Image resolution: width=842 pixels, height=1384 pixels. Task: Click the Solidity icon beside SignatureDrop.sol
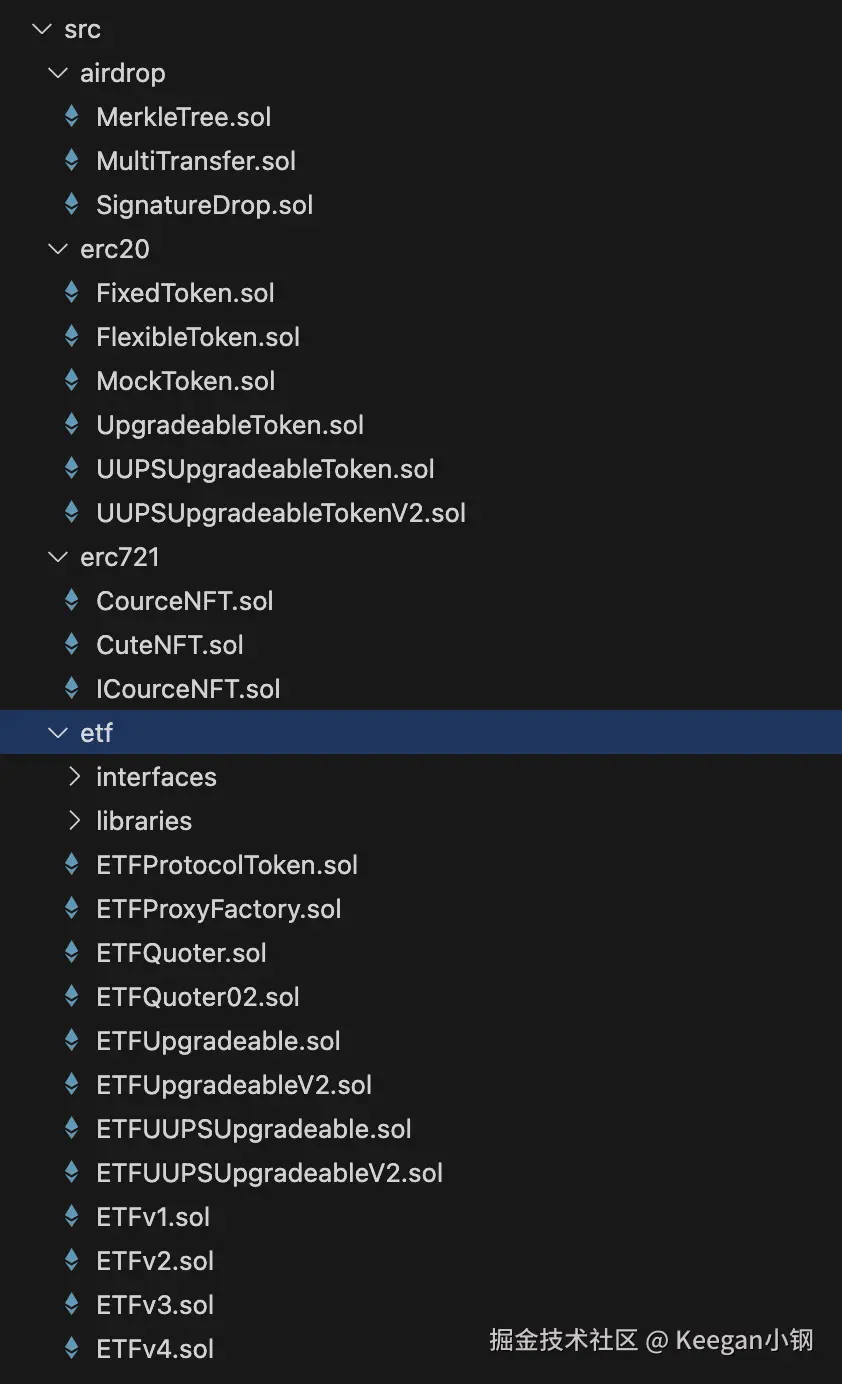click(x=72, y=205)
